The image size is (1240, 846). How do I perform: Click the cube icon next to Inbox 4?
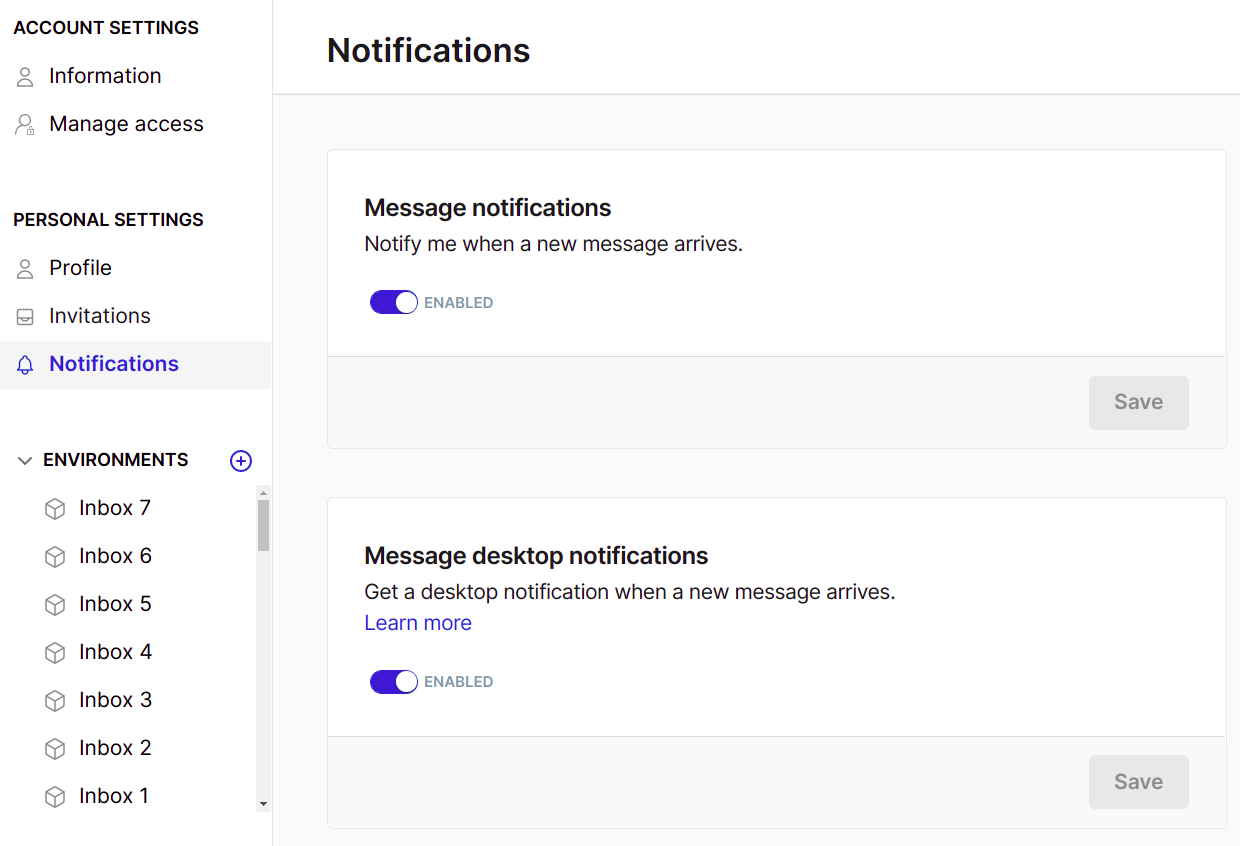(x=55, y=653)
